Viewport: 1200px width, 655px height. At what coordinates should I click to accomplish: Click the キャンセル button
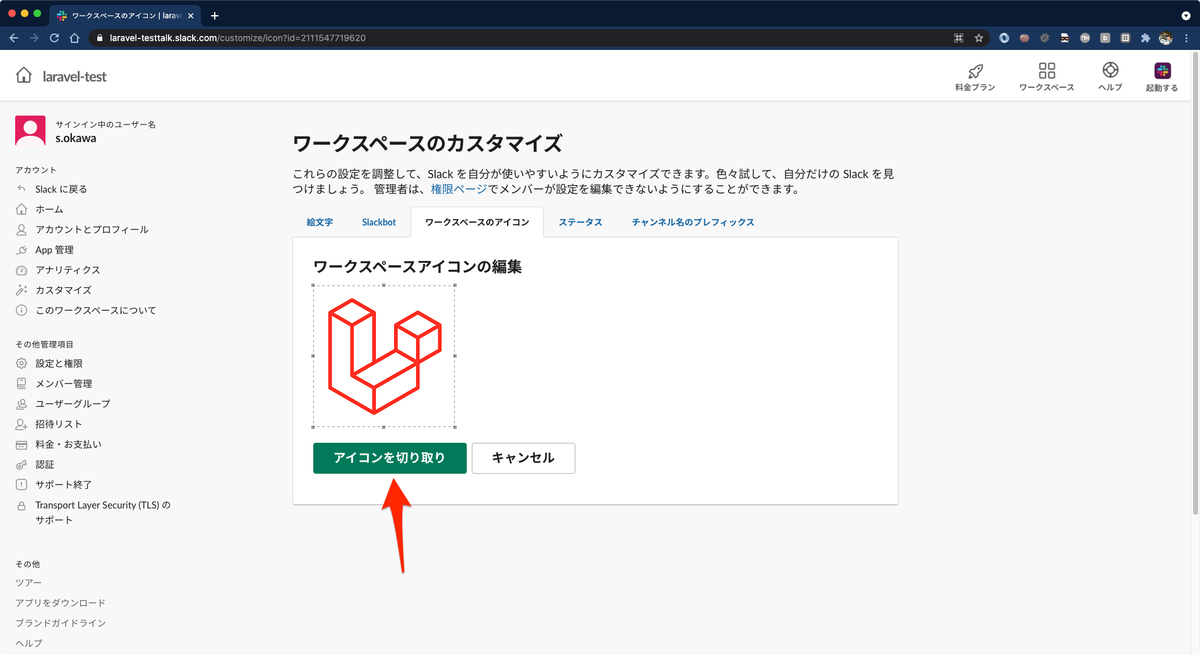(x=523, y=458)
